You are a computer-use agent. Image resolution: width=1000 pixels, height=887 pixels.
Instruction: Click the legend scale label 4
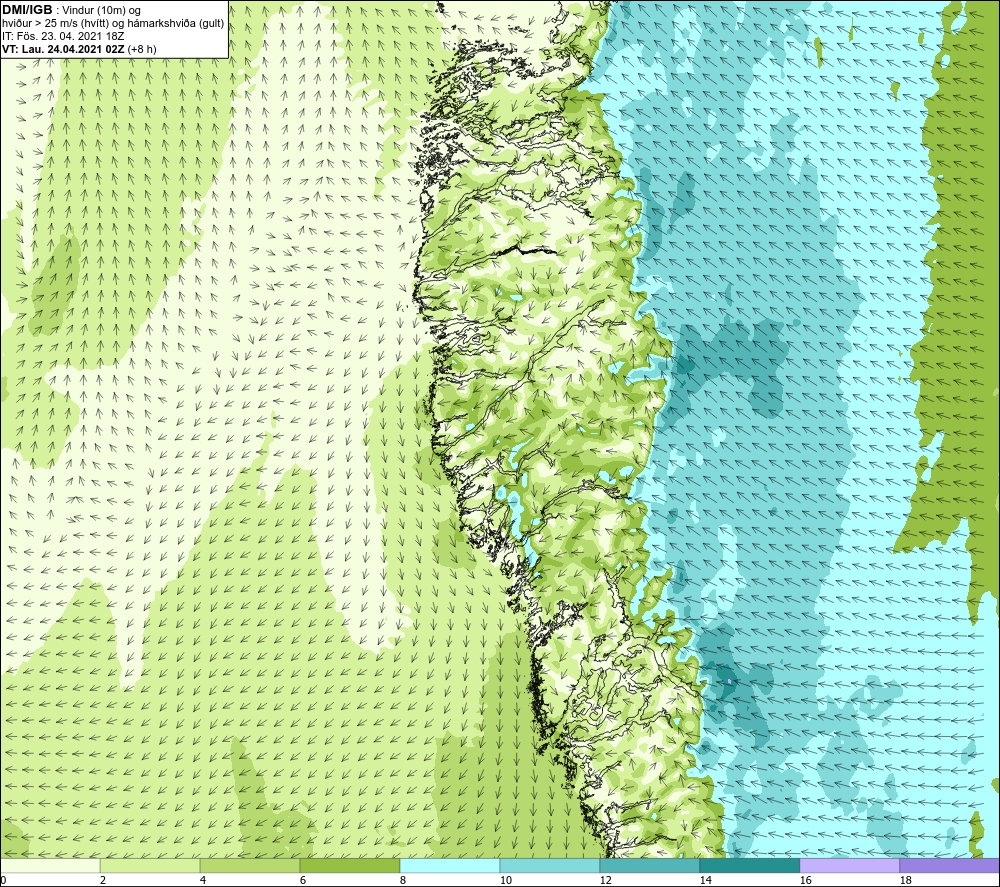[x=203, y=880]
